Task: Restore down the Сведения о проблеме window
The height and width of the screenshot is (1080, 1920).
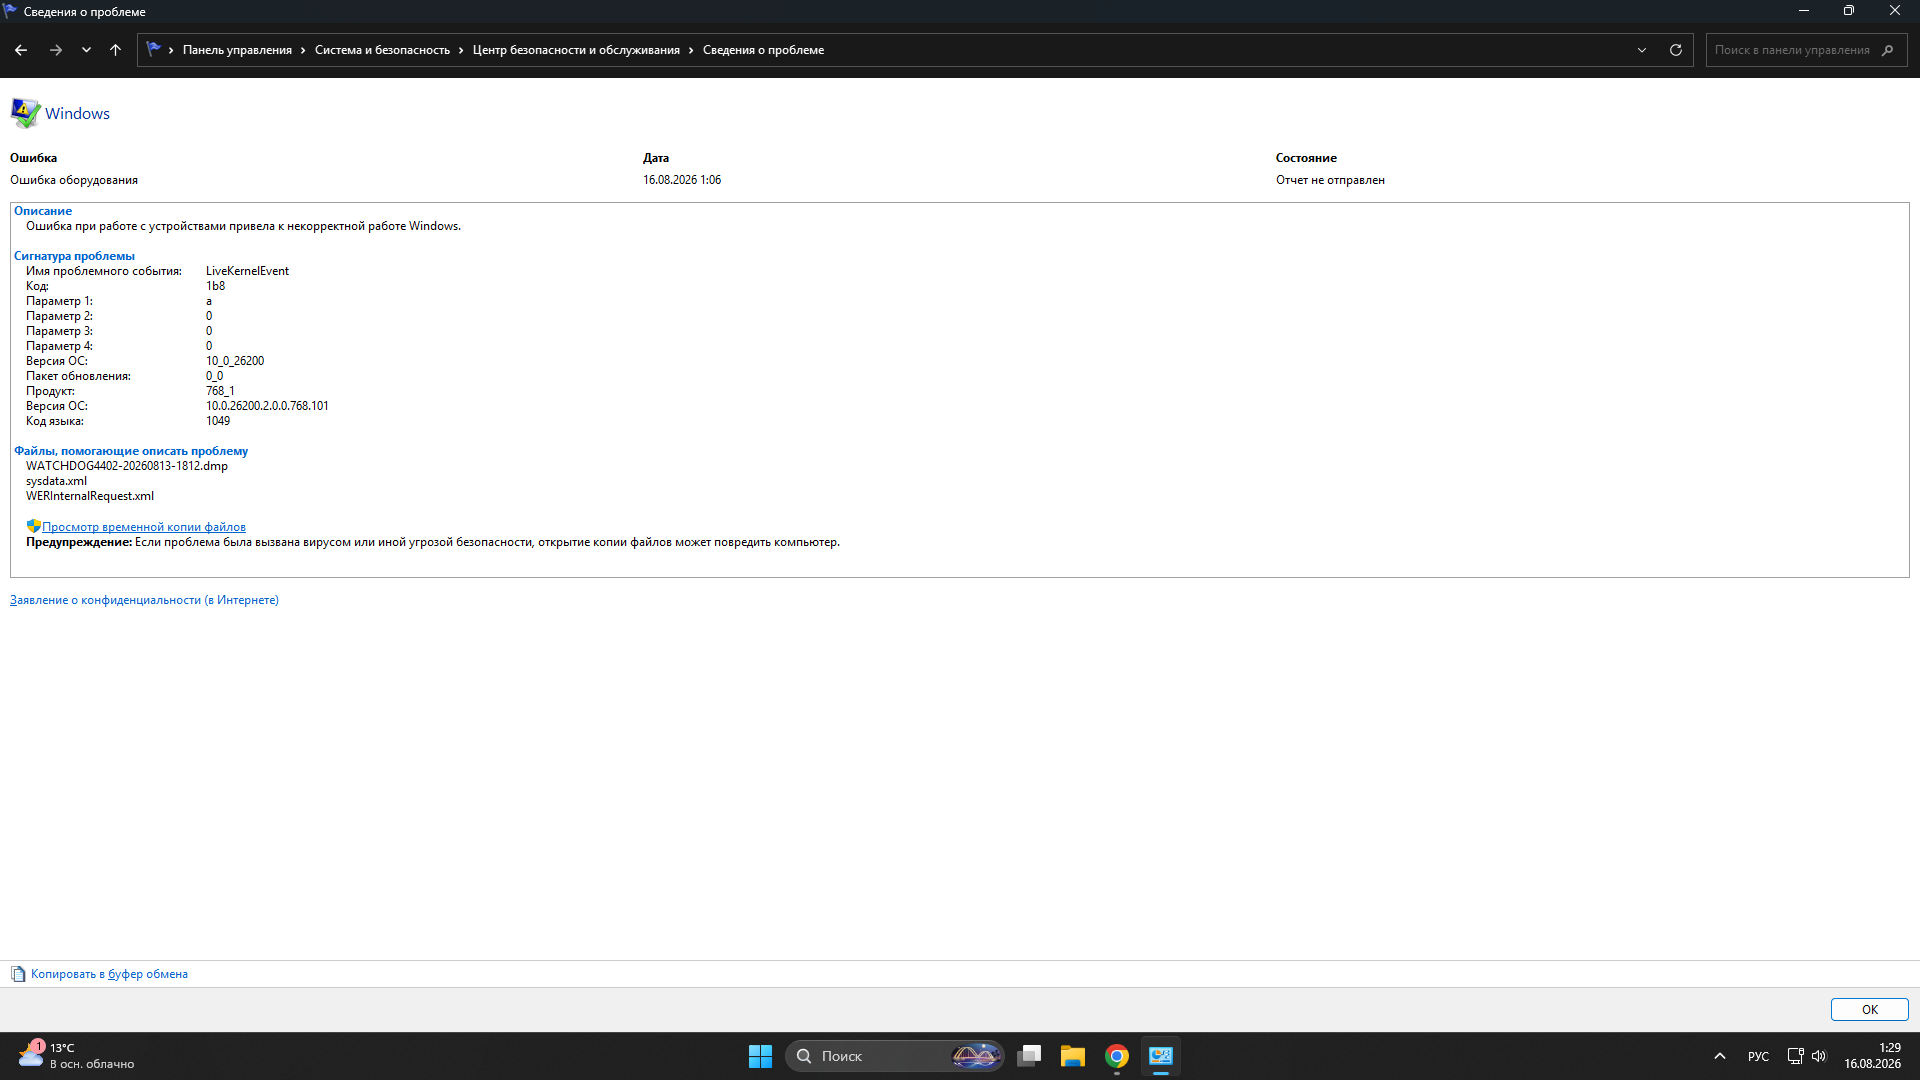Action: click(x=1849, y=11)
